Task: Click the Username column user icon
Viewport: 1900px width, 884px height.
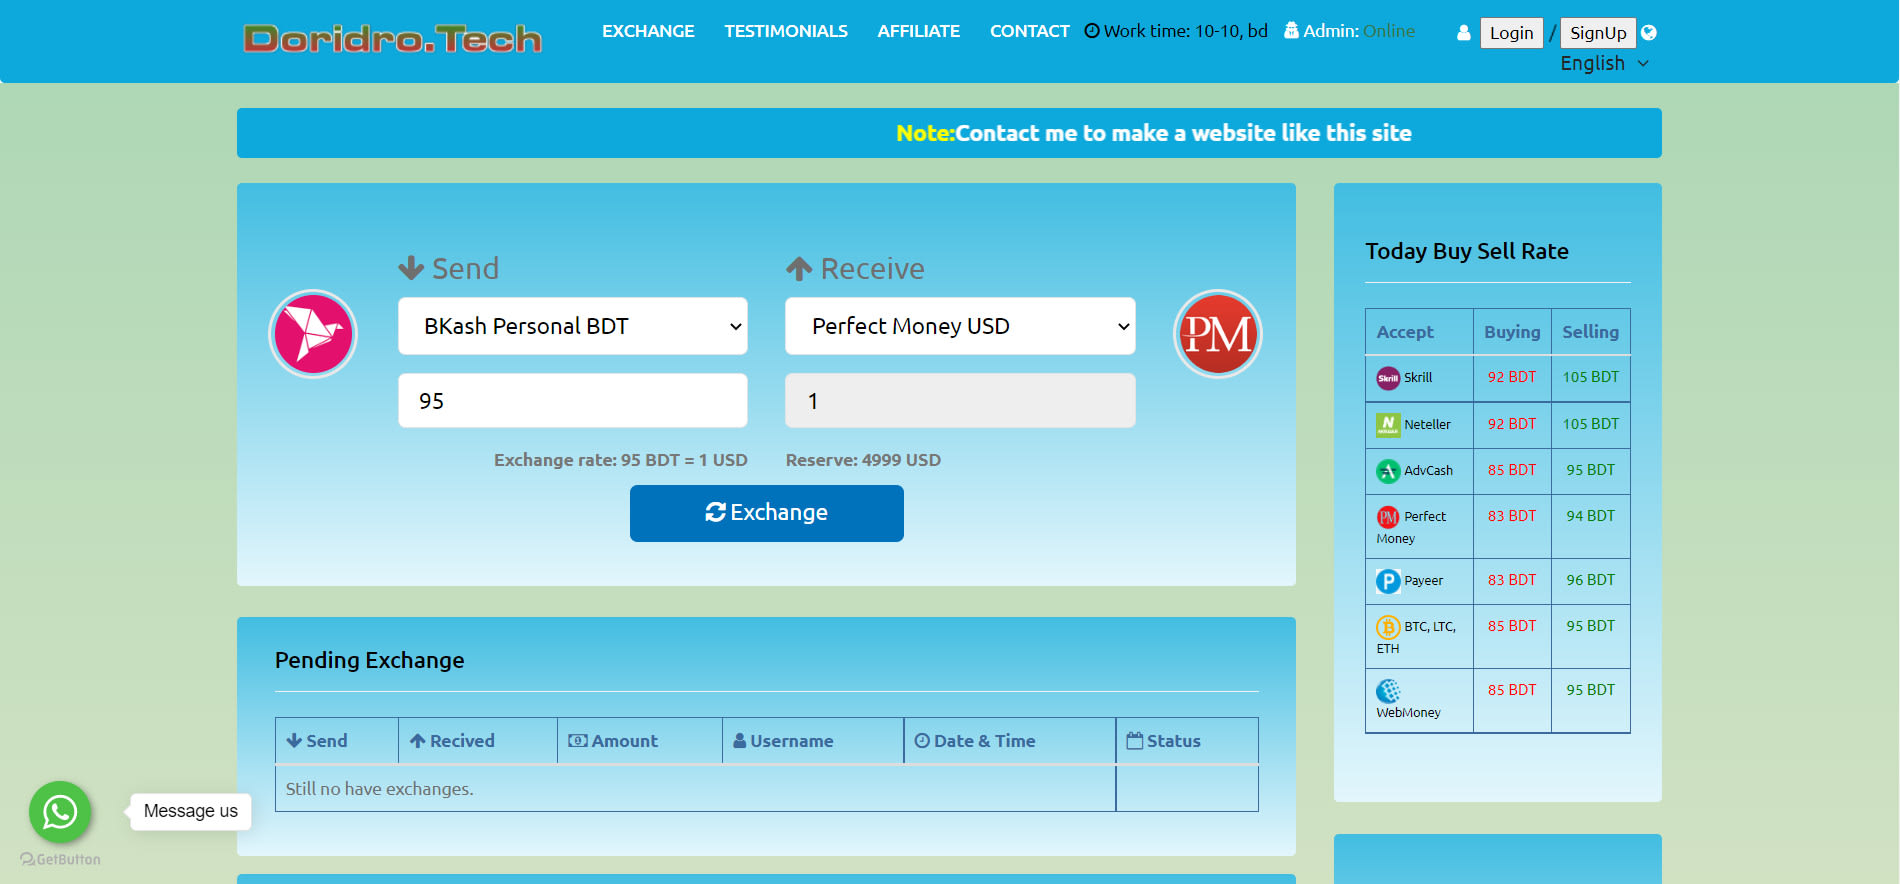Action: click(739, 741)
